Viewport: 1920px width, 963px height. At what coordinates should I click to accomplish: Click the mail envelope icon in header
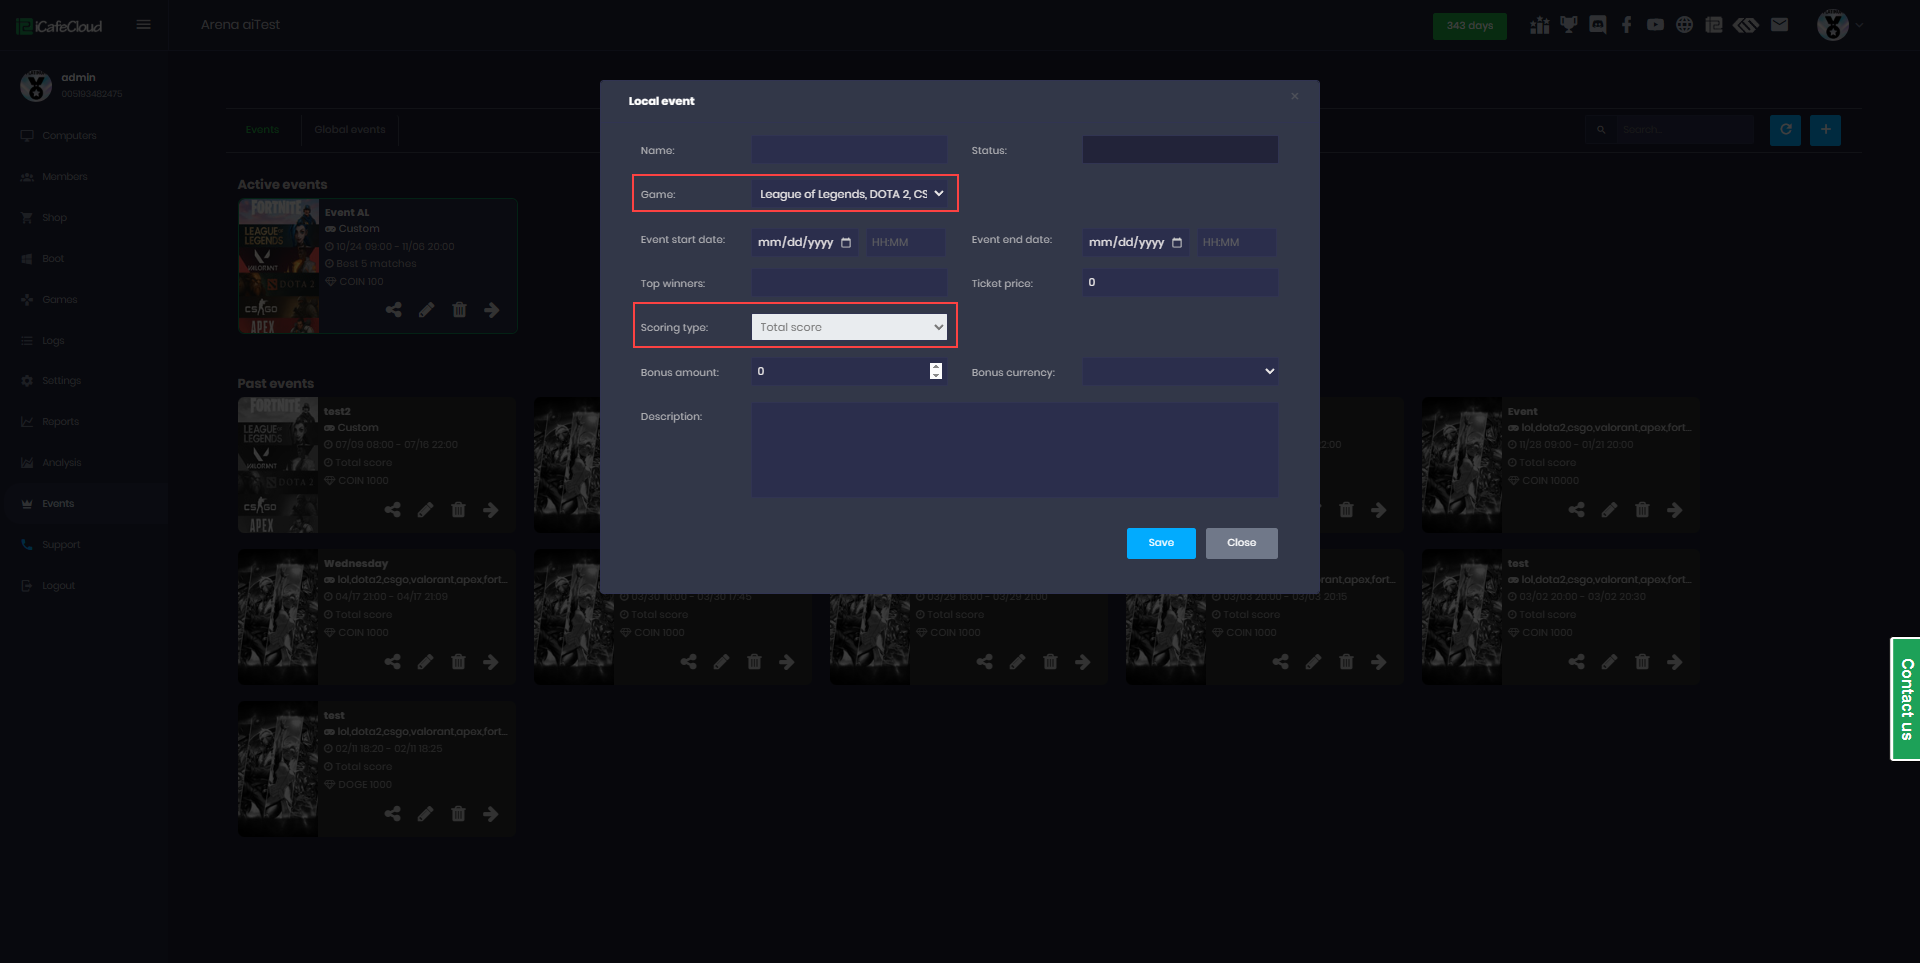click(1779, 25)
